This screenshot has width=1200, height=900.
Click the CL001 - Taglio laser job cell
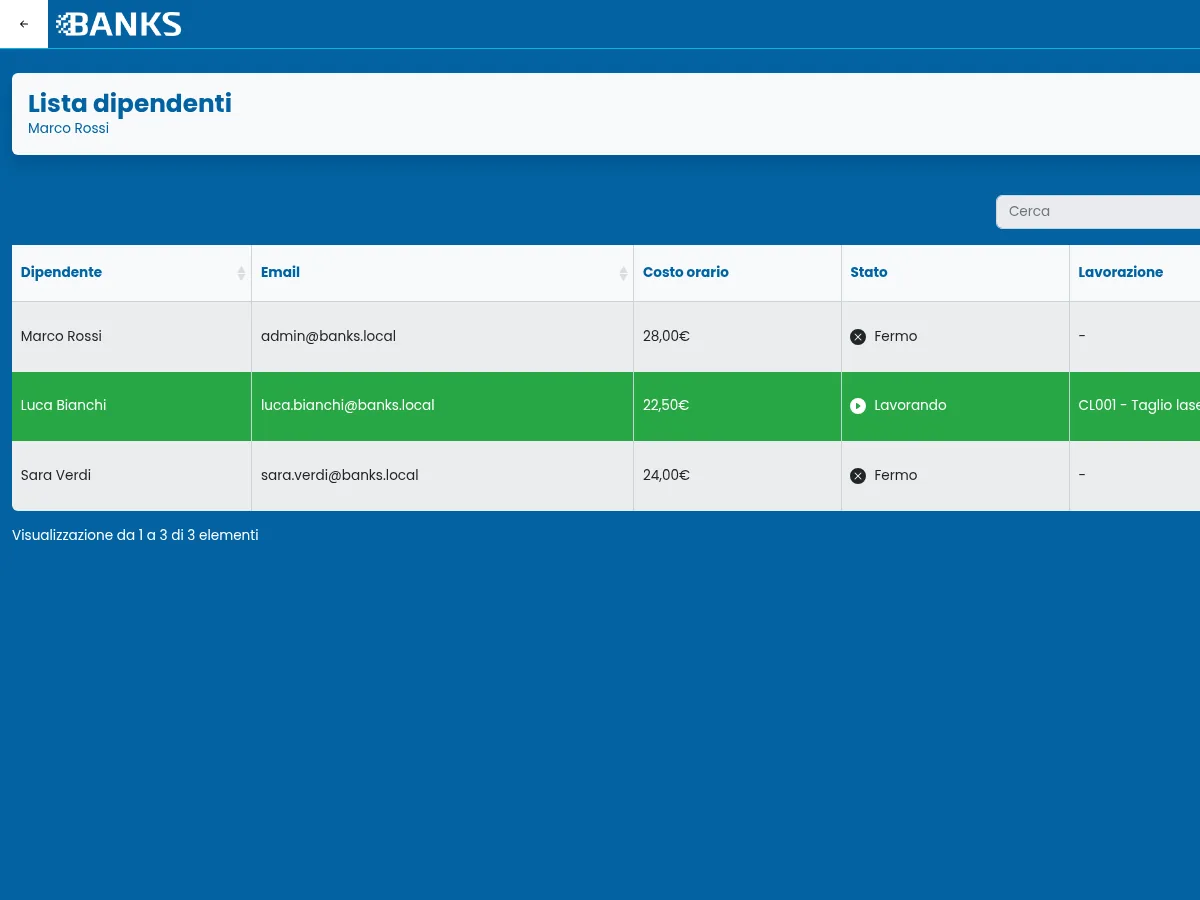click(1135, 406)
